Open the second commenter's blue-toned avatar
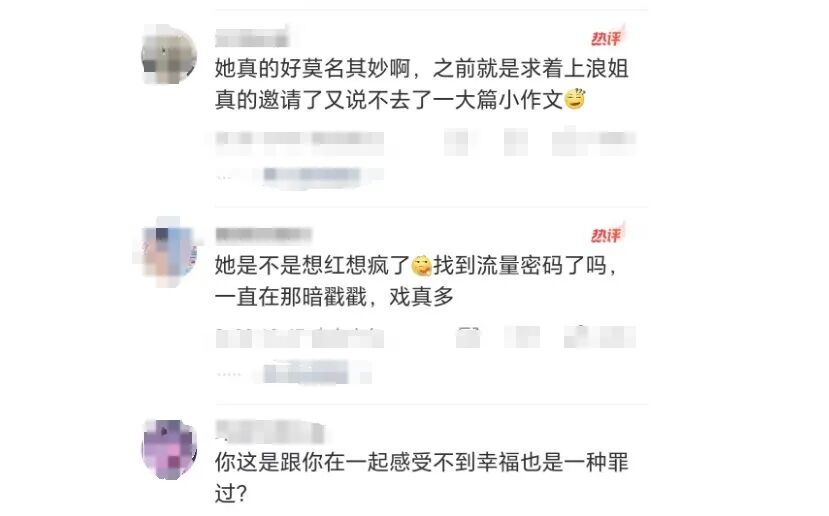Image resolution: width=829 pixels, height=516 pixels. pos(168,252)
